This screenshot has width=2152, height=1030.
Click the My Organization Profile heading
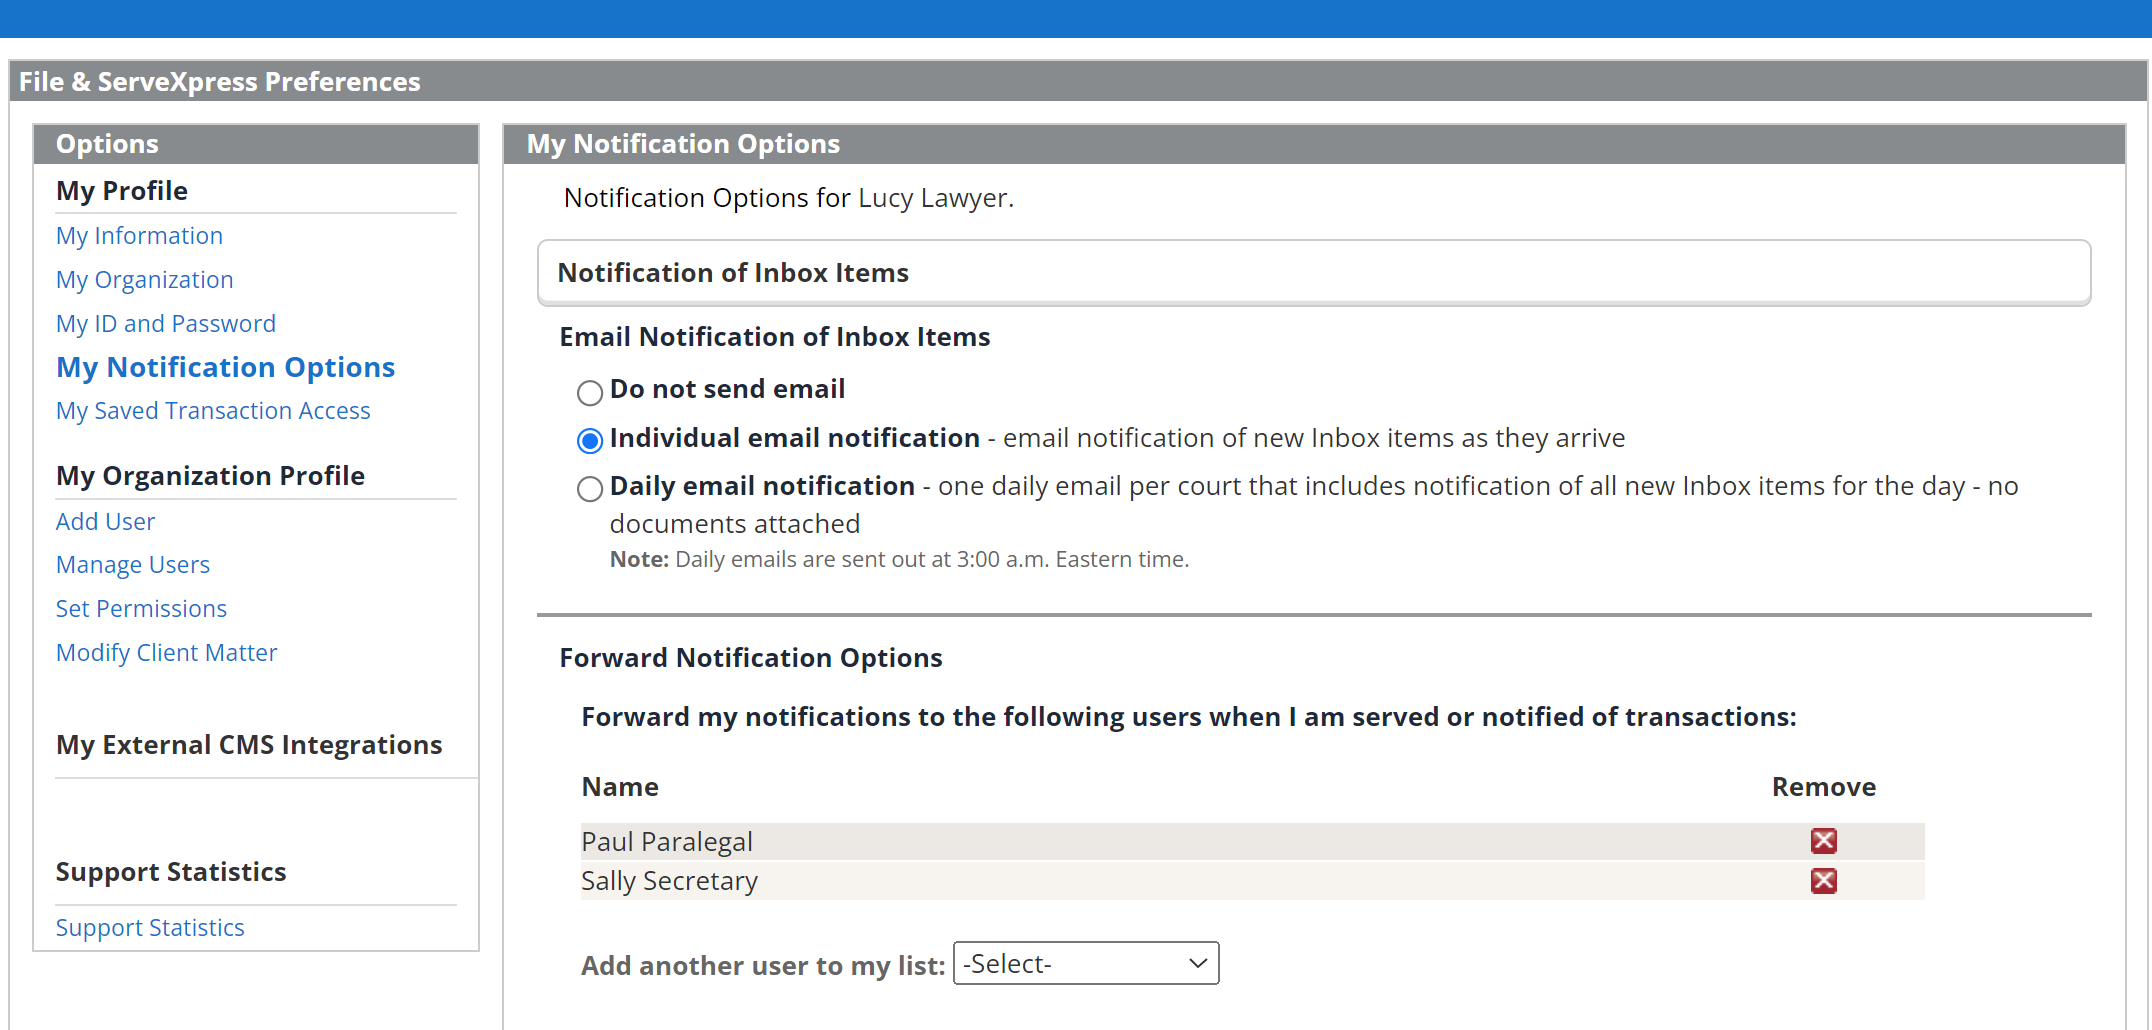click(x=210, y=476)
